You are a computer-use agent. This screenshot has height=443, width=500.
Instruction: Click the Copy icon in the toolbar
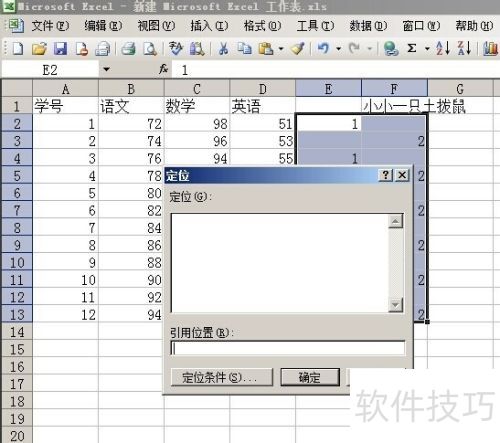point(244,49)
